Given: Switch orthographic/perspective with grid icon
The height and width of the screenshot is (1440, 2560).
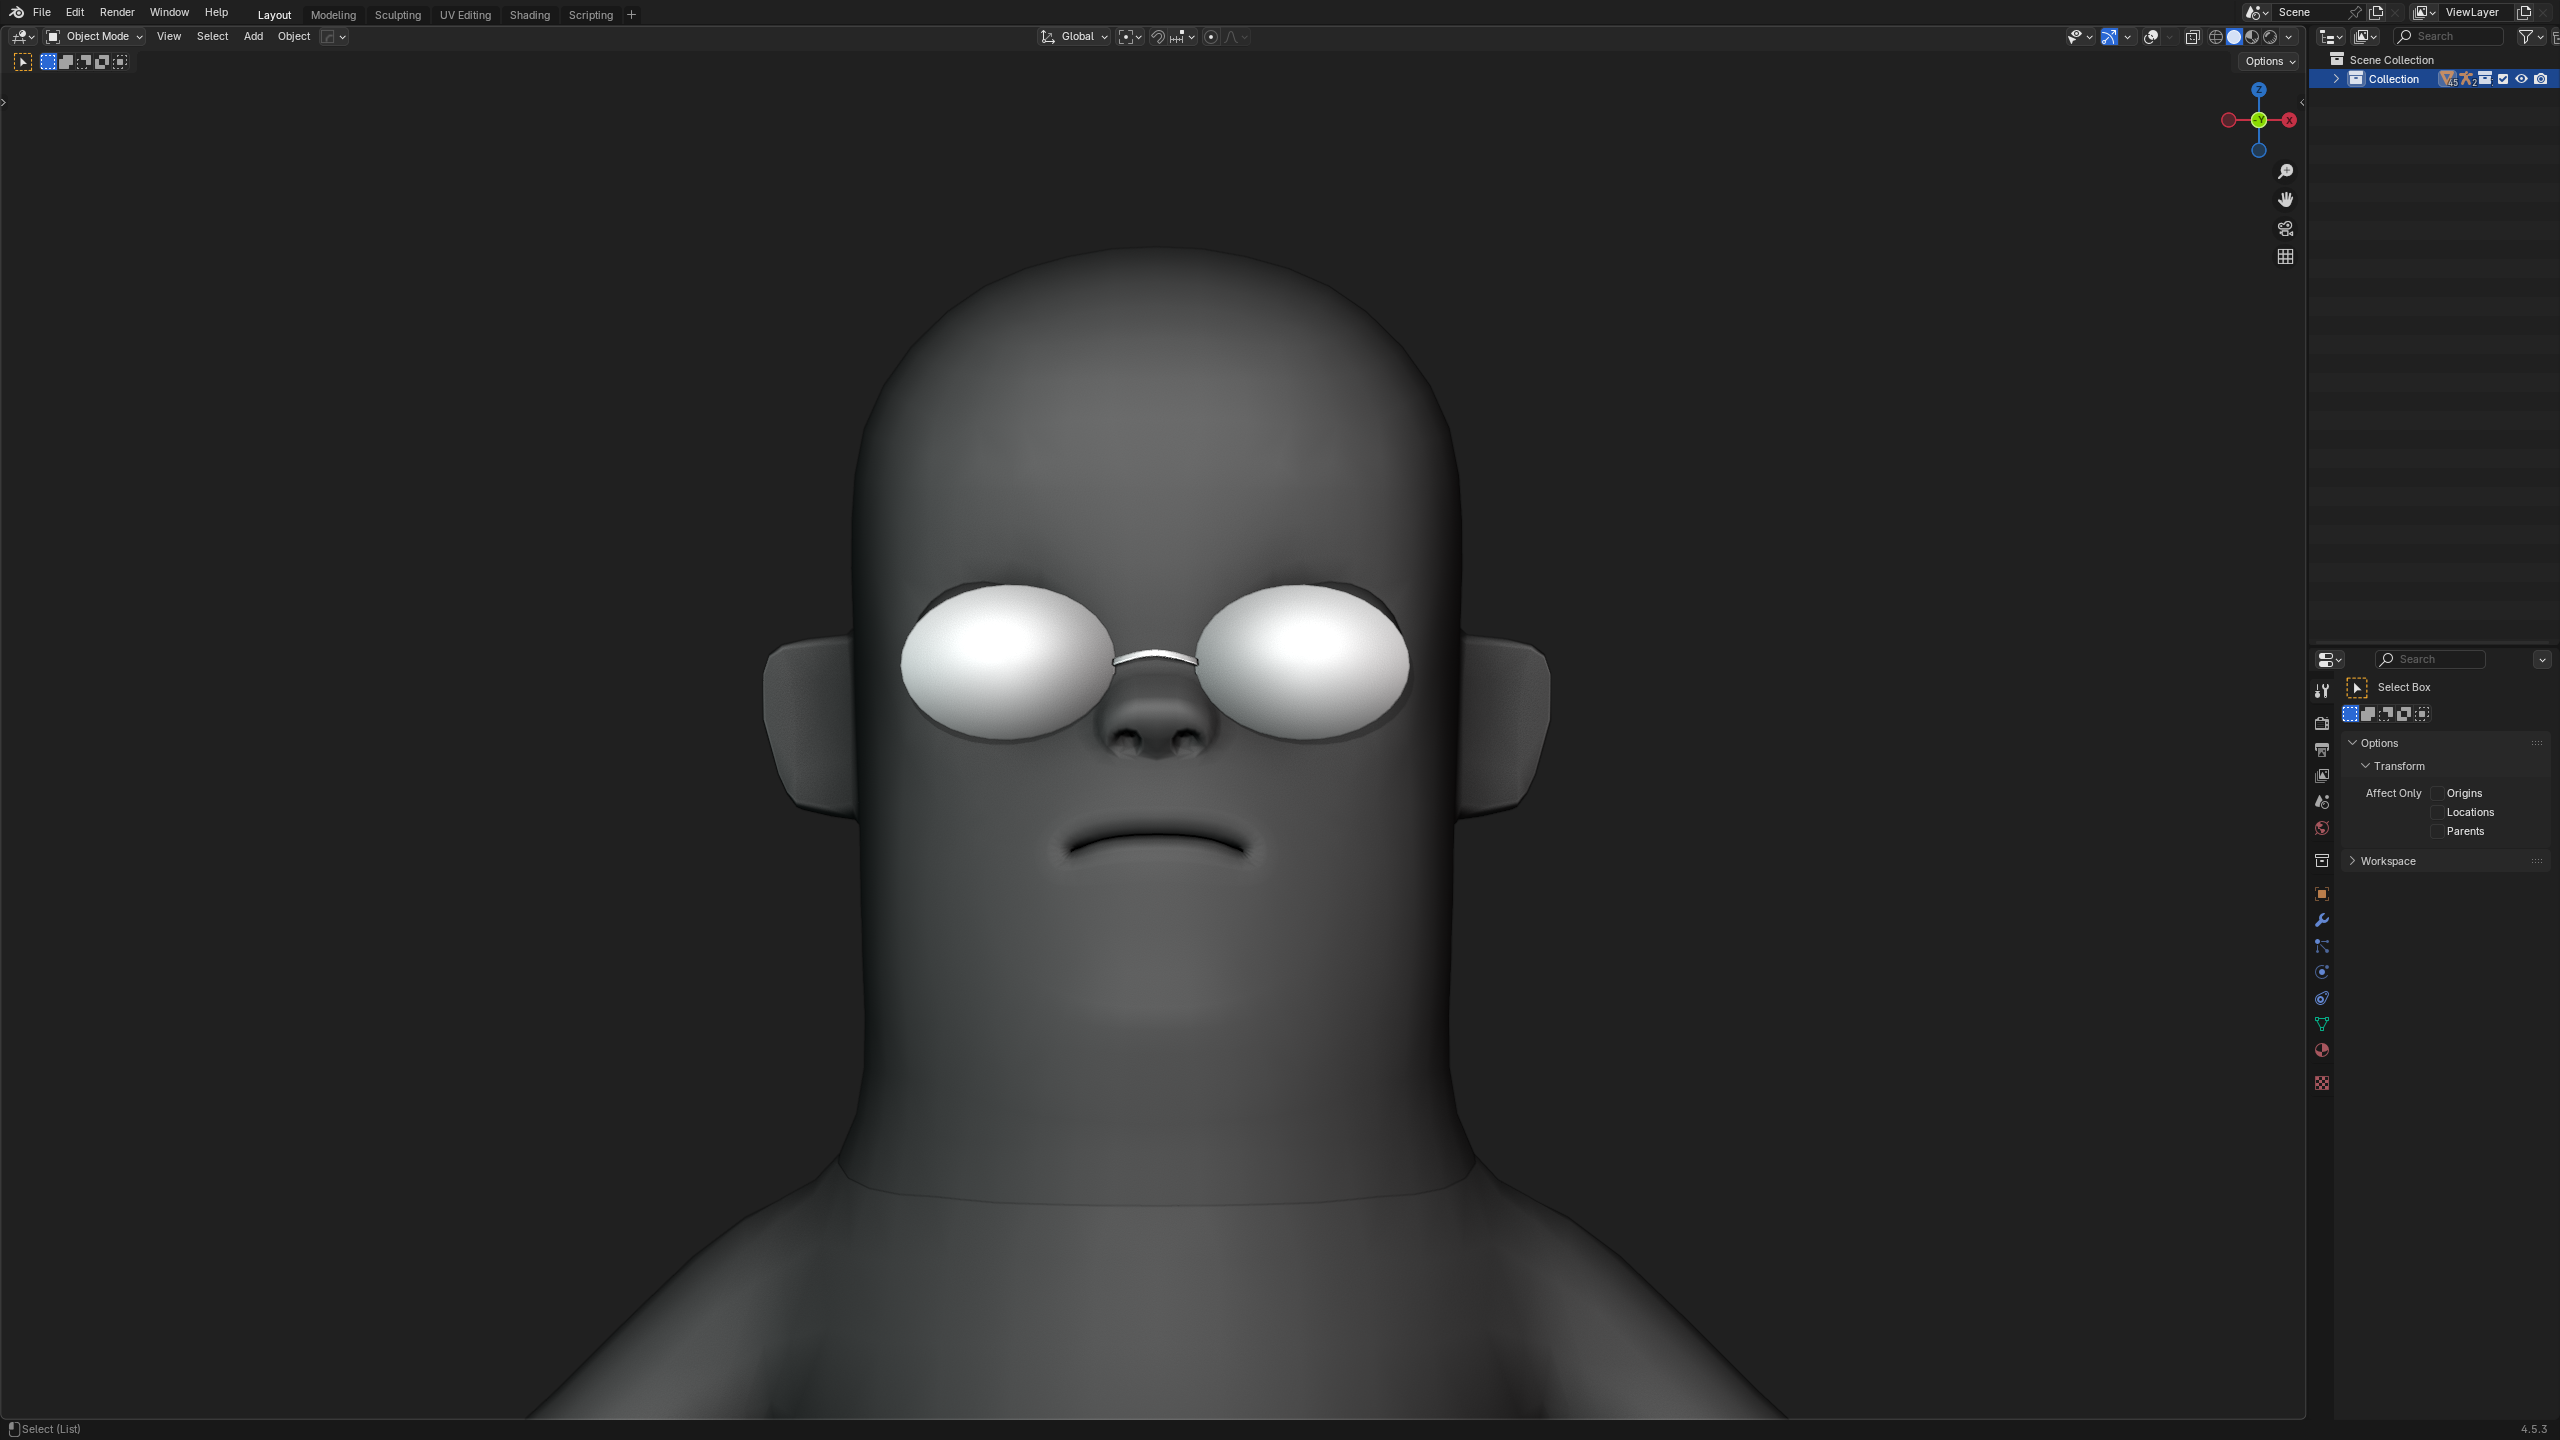Looking at the screenshot, I should pyautogui.click(x=2285, y=257).
